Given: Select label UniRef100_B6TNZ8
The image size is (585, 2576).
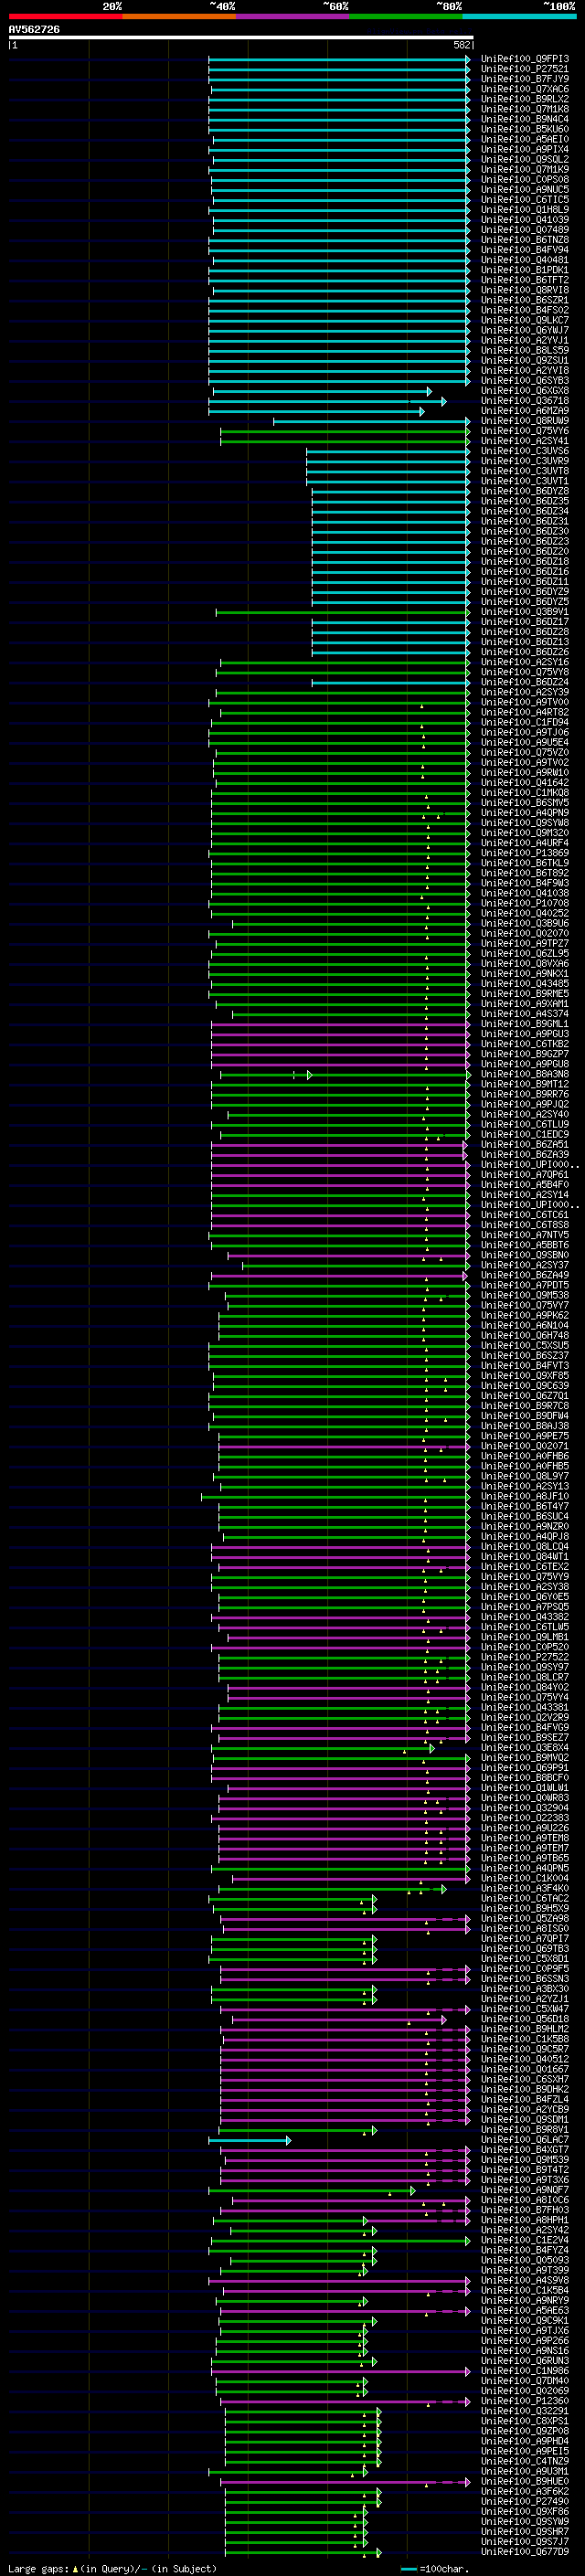Looking at the screenshot, I should [524, 240].
